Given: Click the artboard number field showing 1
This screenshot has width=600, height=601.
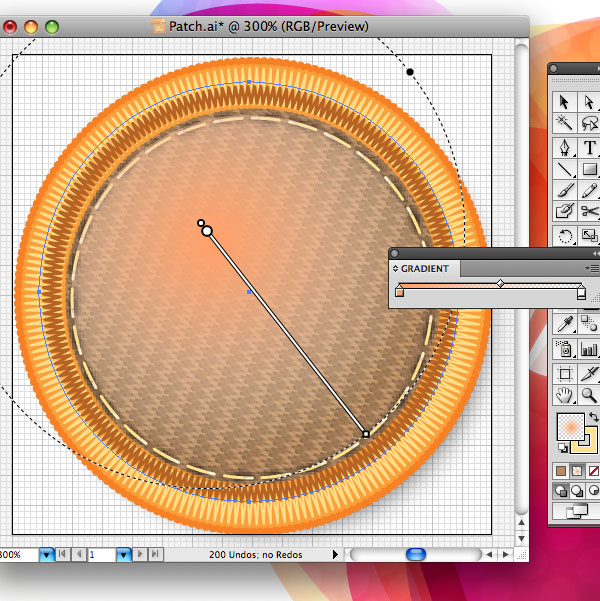Looking at the screenshot, I should tap(101, 554).
